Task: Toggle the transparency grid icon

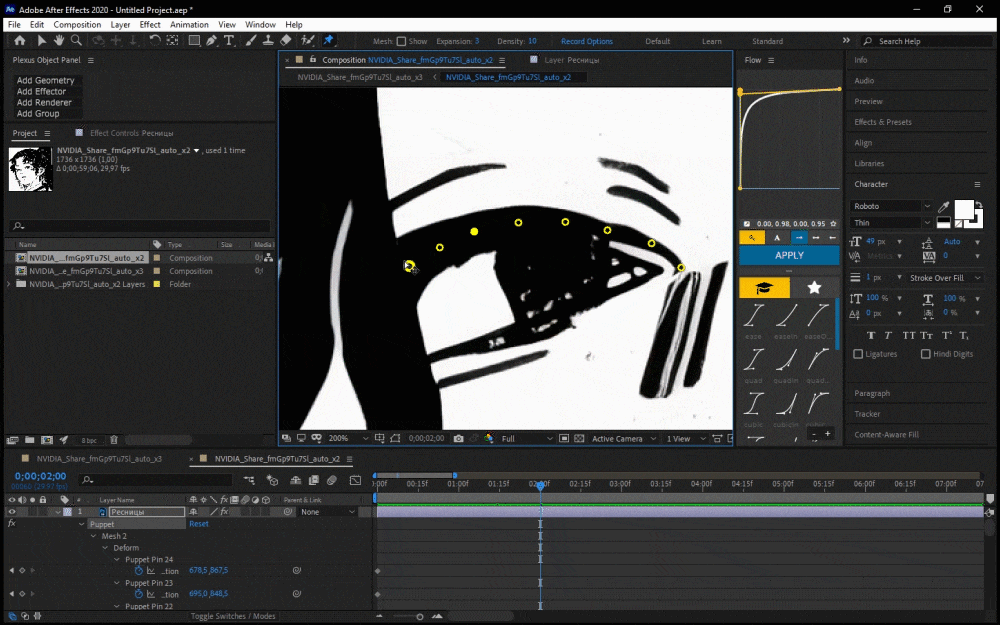Action: 579,439
